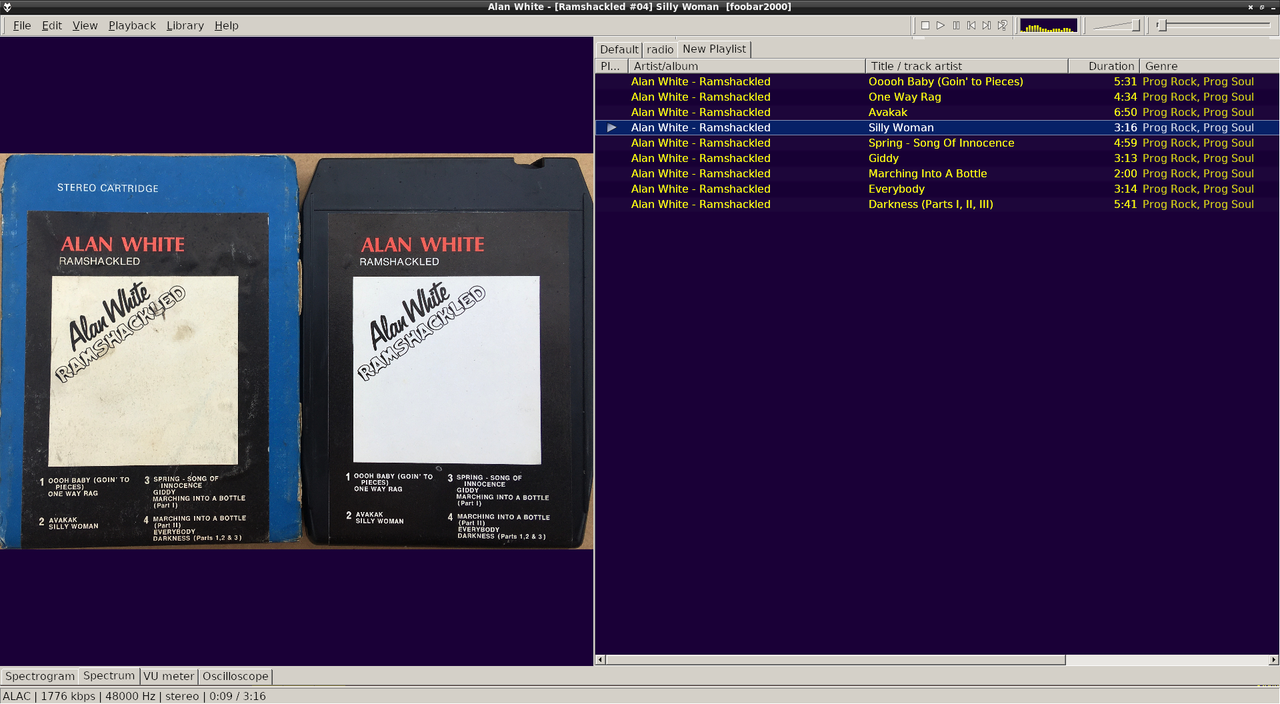Open the window menu icon in title bar
The width and height of the screenshot is (1280, 704).
[7, 7]
